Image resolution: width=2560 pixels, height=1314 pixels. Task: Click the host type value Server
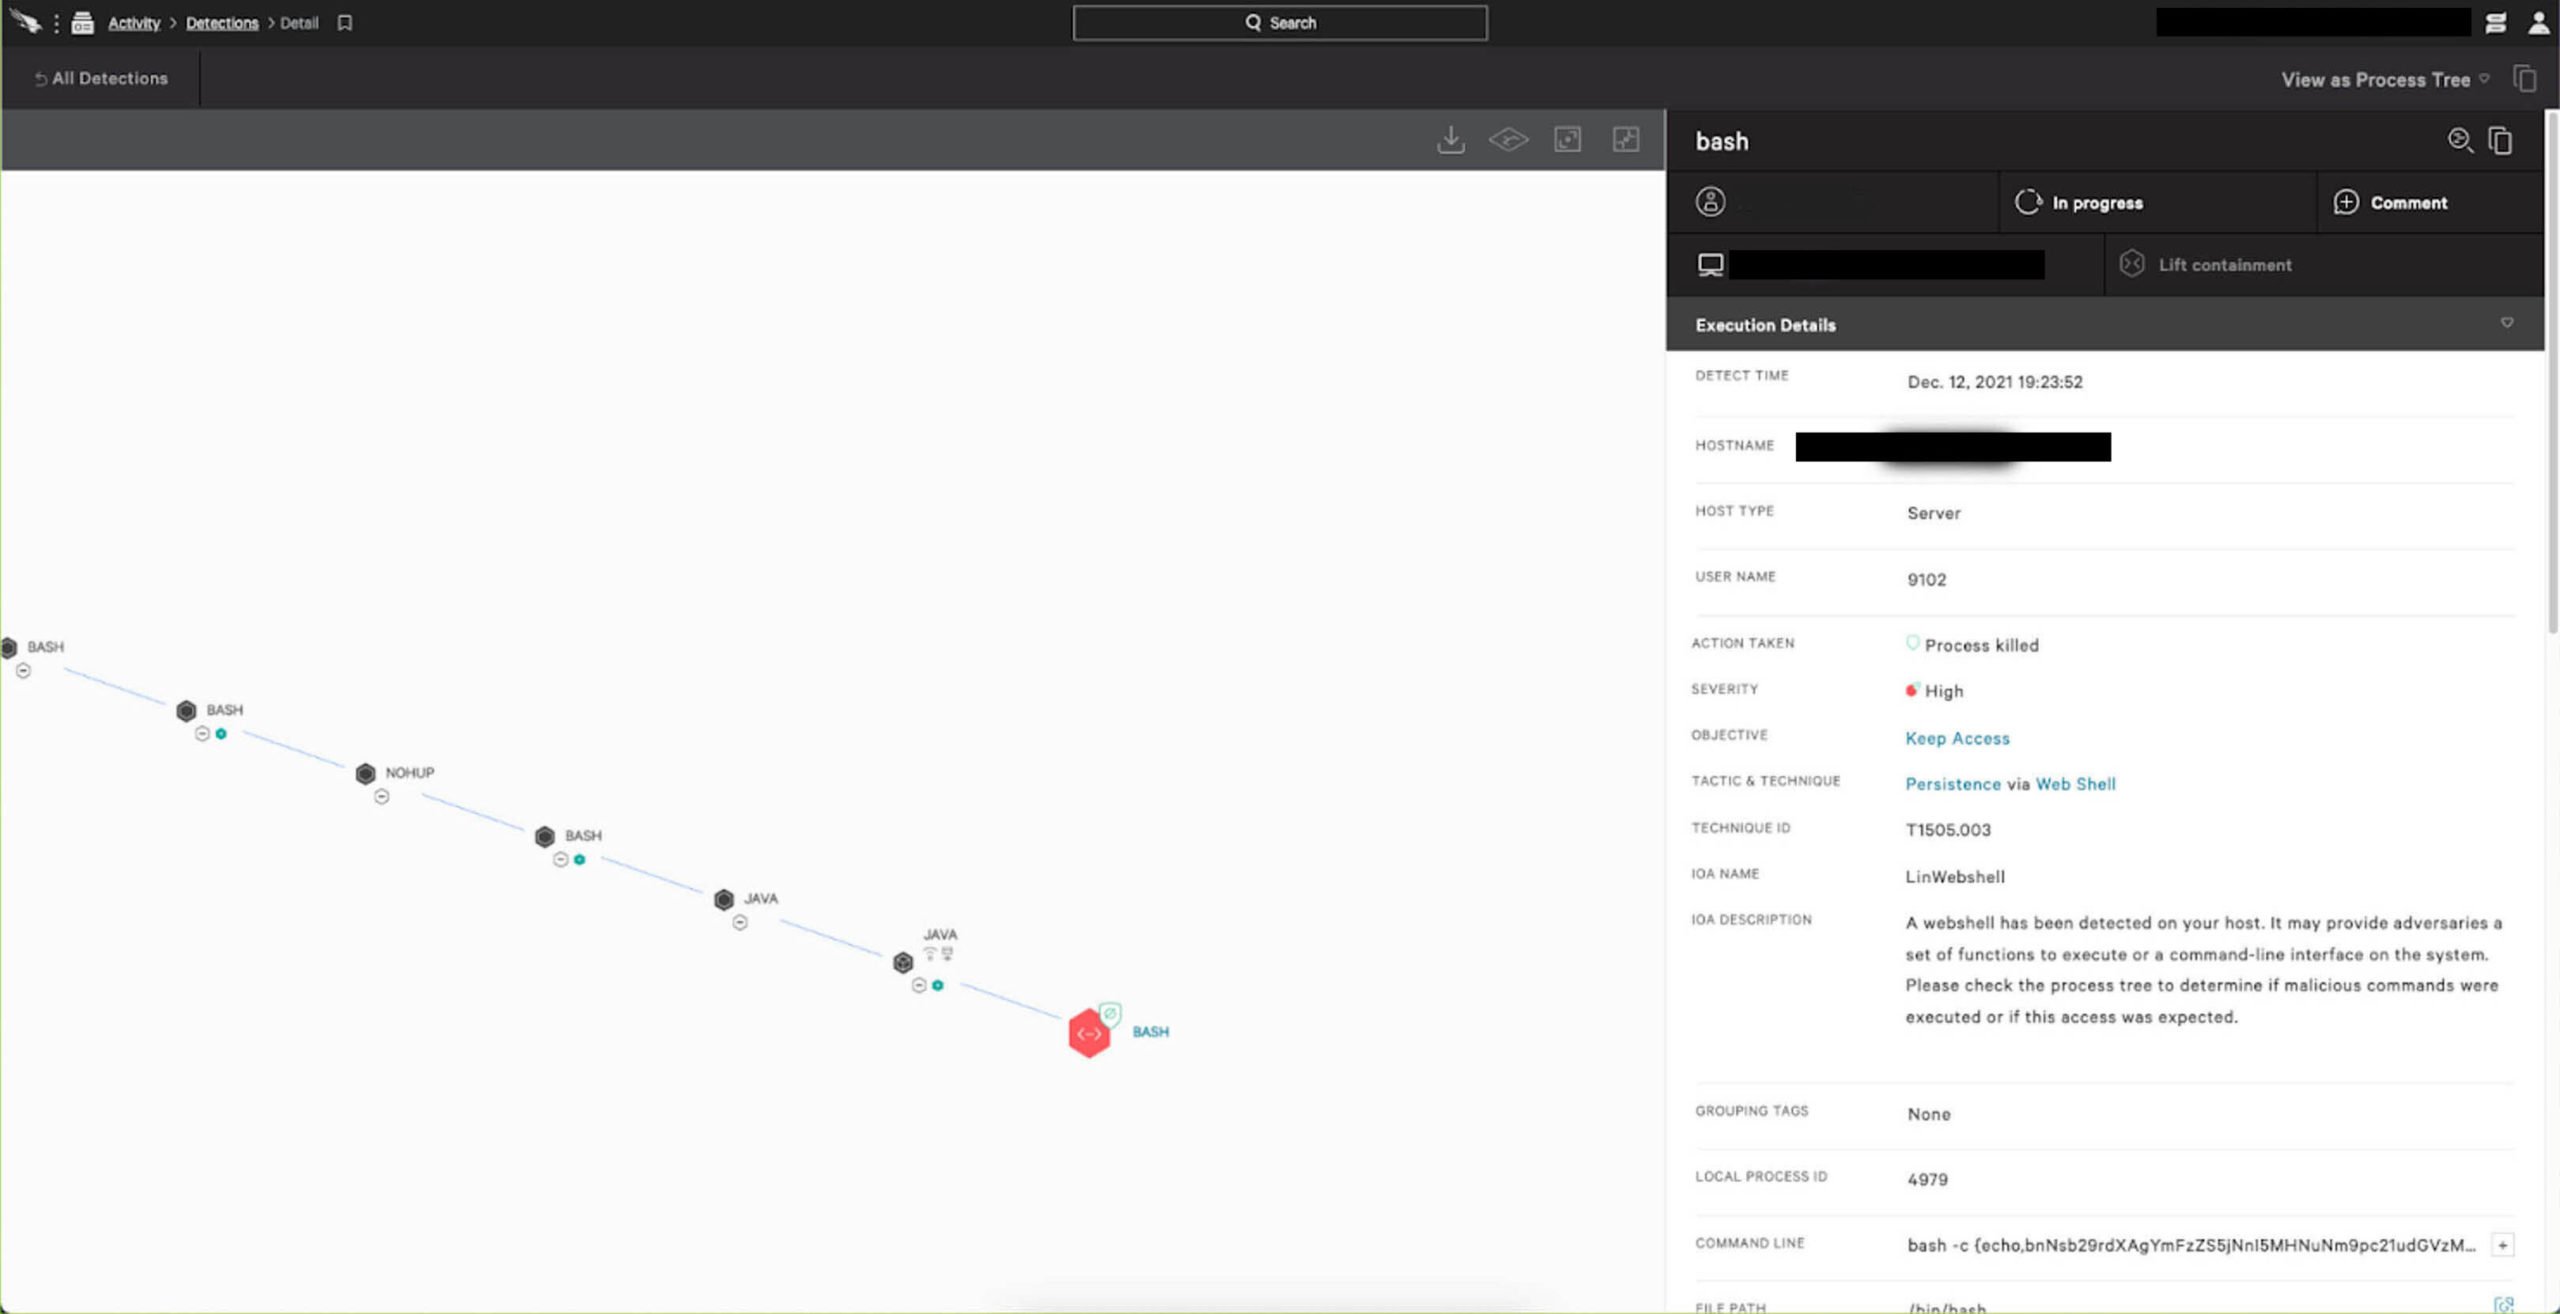pyautogui.click(x=1934, y=513)
